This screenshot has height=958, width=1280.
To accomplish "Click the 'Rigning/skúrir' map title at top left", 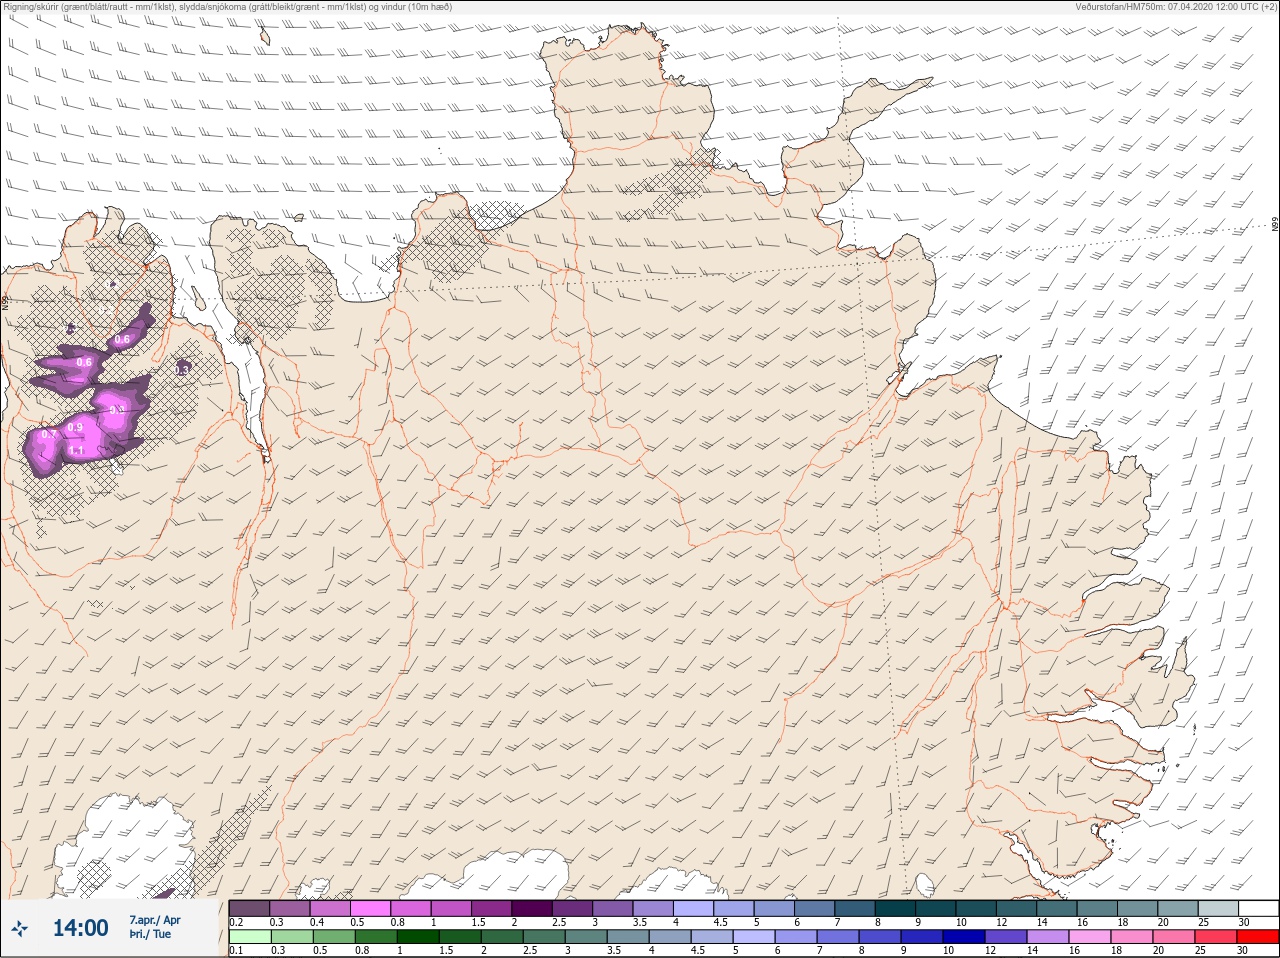I will pos(31,6).
